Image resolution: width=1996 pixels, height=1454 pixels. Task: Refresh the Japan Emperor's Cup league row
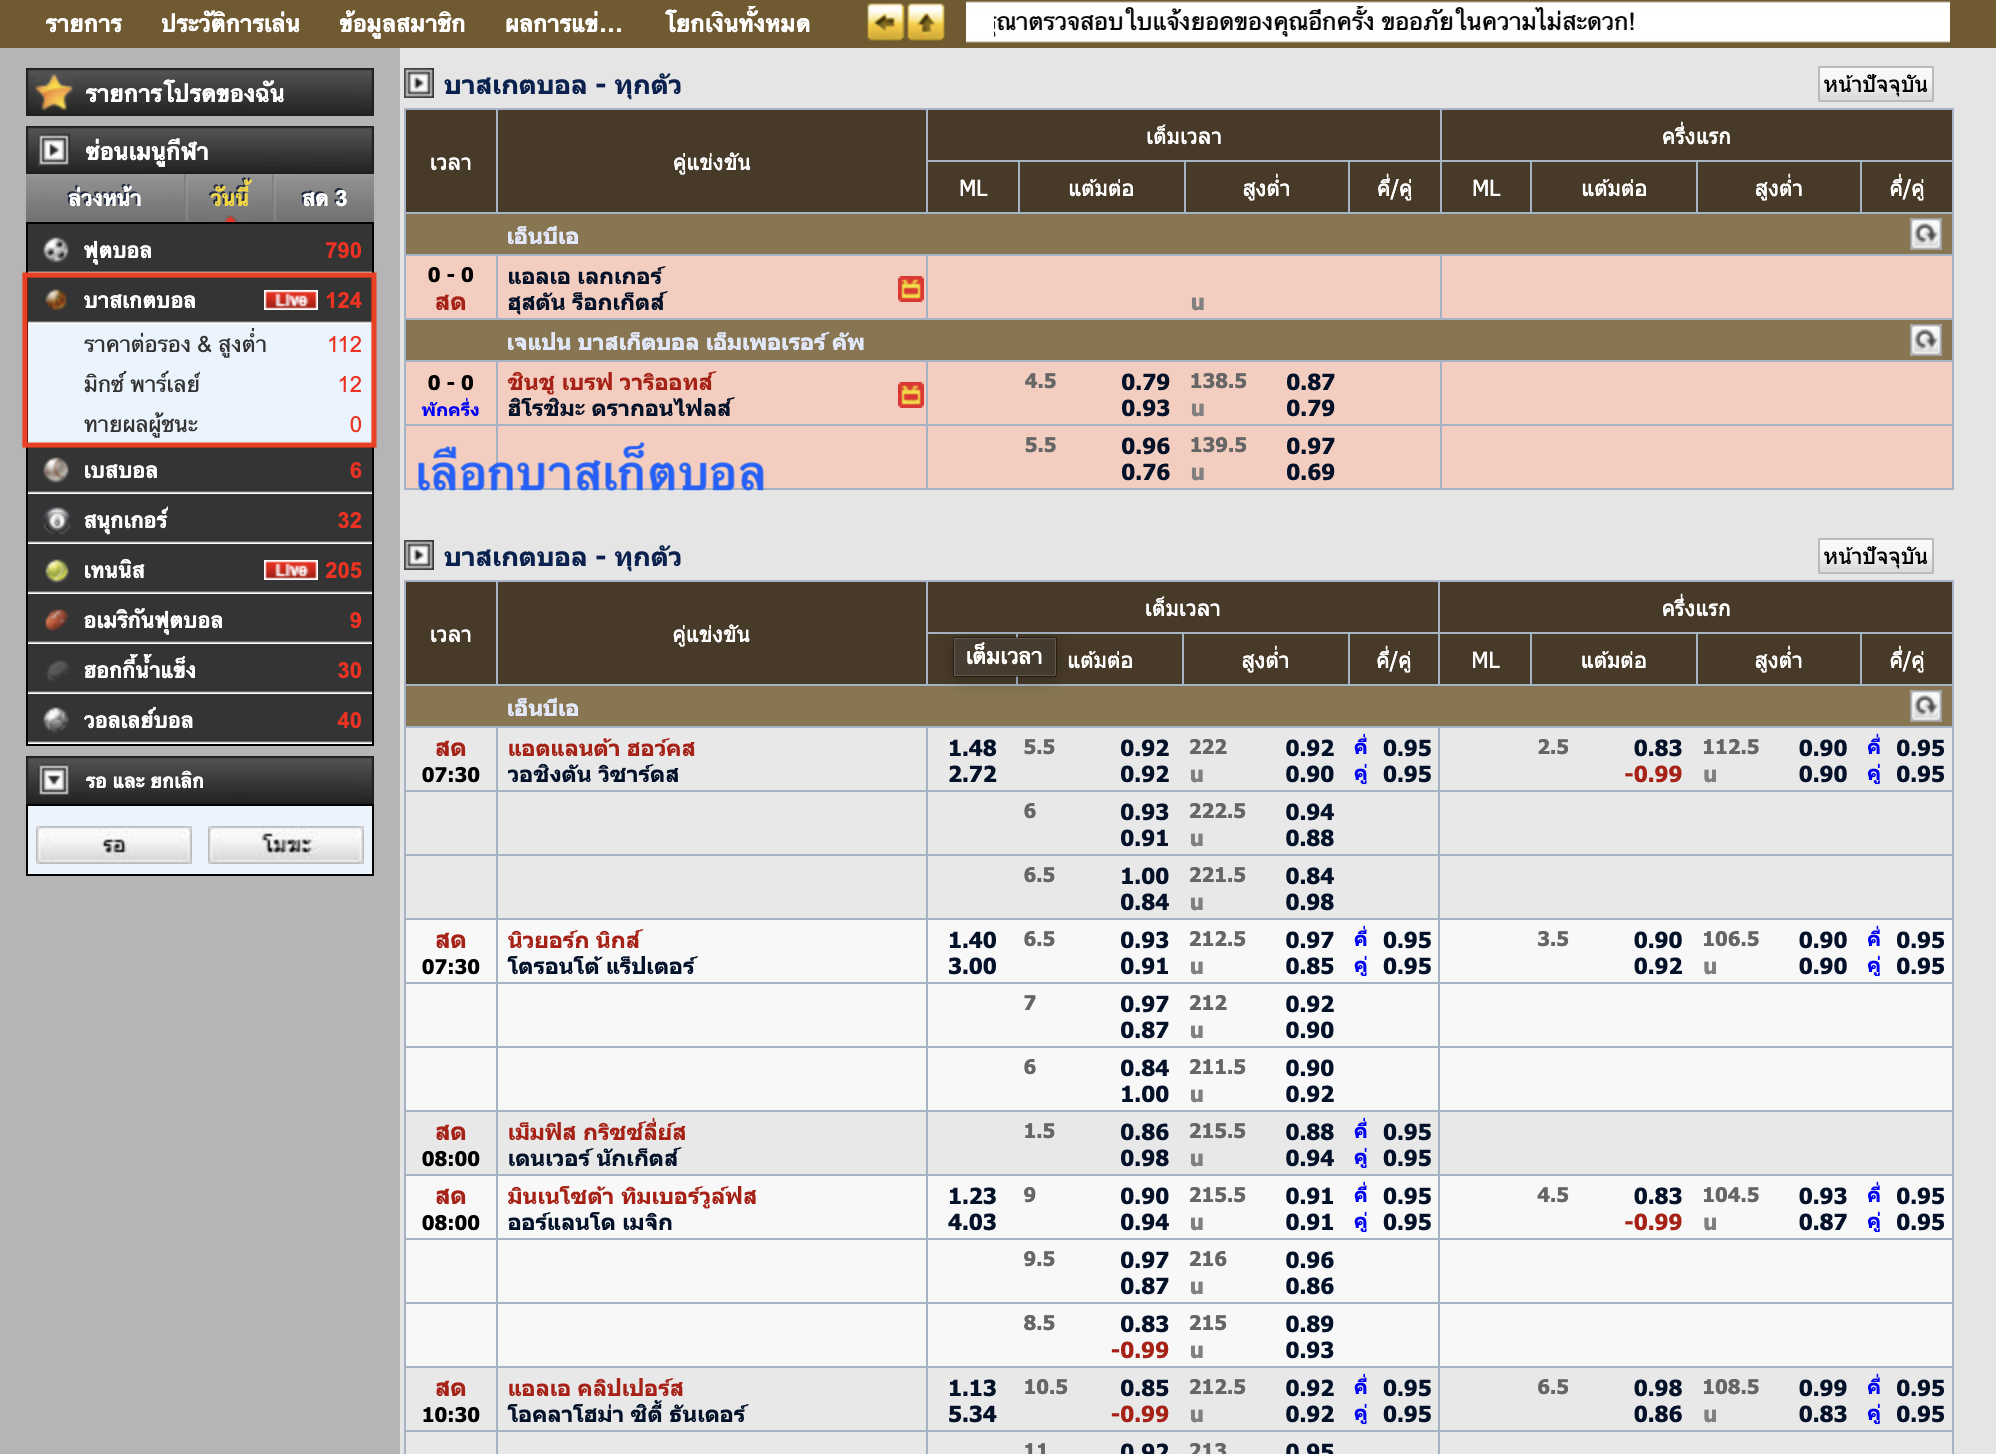1925,341
